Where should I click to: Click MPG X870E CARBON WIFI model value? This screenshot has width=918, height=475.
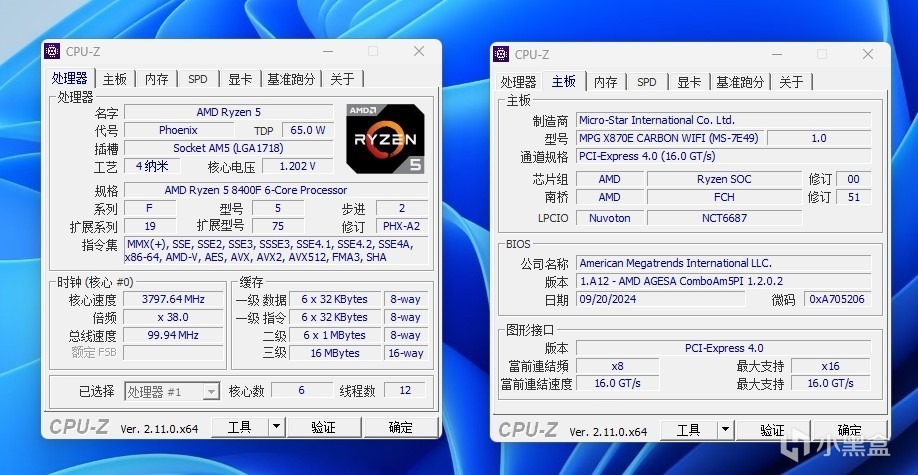coord(669,138)
